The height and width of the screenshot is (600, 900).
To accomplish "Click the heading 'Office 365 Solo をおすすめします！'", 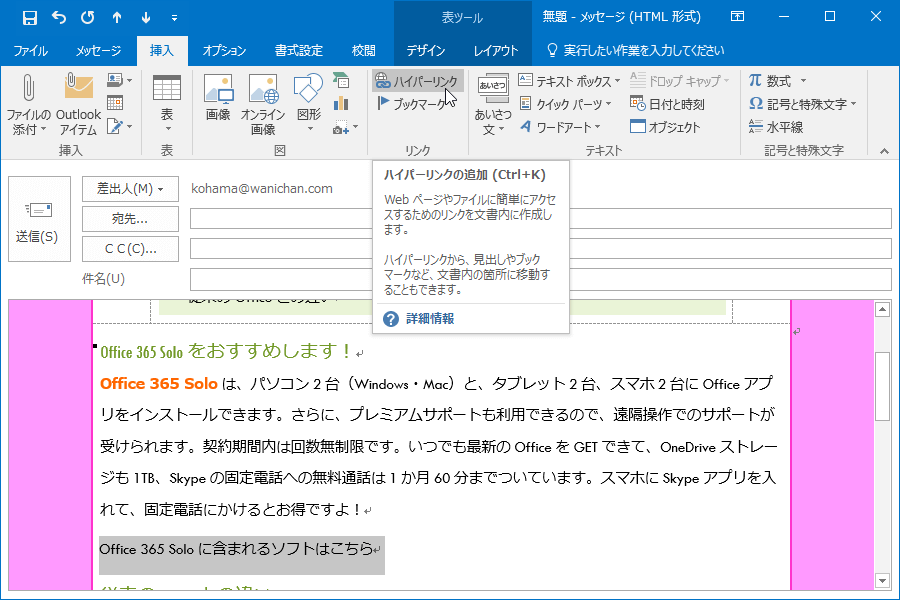I will pos(226,351).
